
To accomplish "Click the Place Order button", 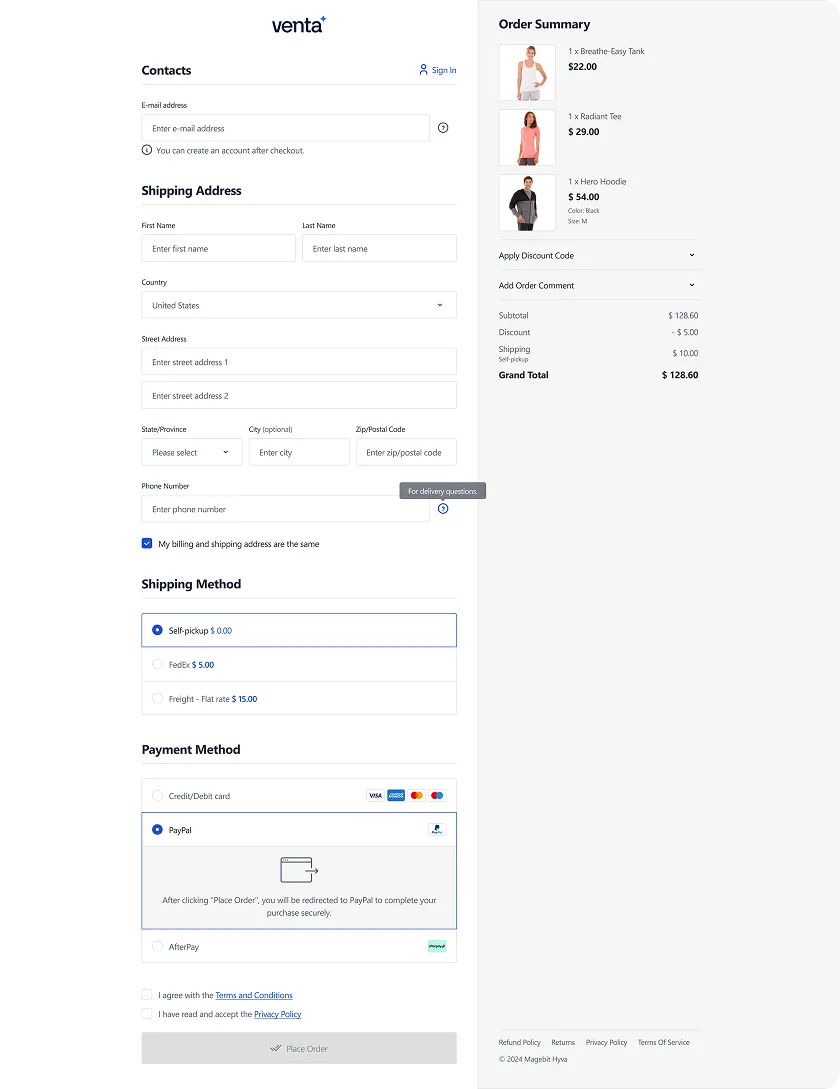I will click(299, 1048).
